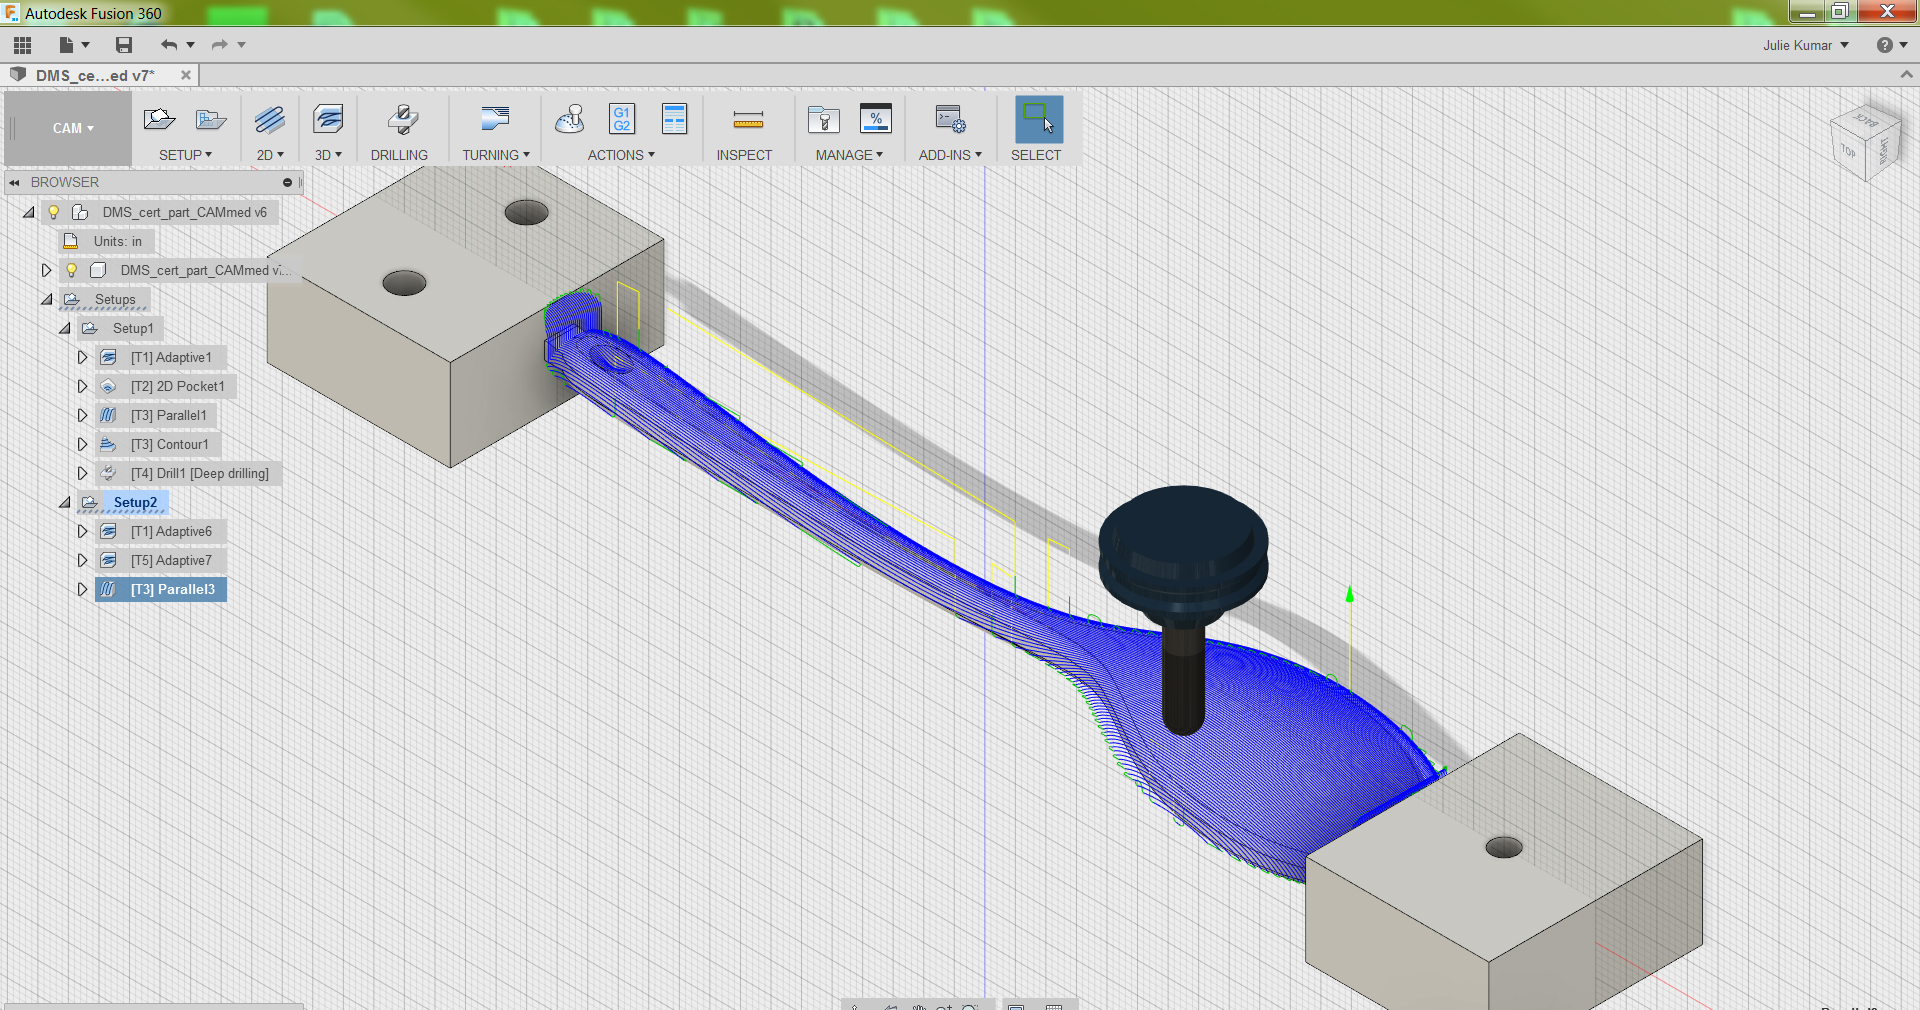Save the design with the disk icon

coord(124,45)
